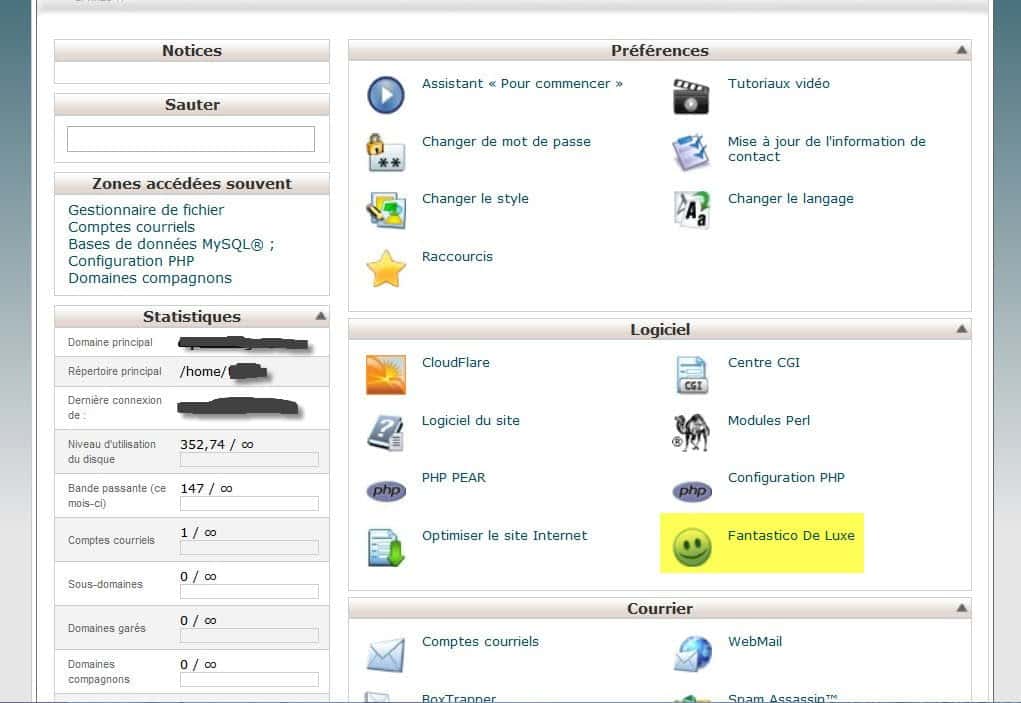
Task: Click the Domaines garés usage bar
Action: [x=249, y=635]
